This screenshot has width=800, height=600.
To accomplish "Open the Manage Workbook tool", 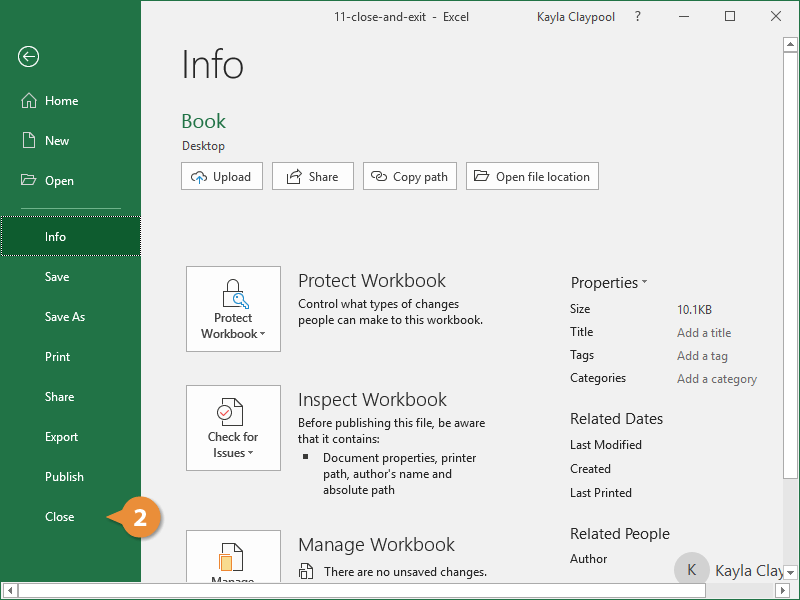I will [233, 560].
